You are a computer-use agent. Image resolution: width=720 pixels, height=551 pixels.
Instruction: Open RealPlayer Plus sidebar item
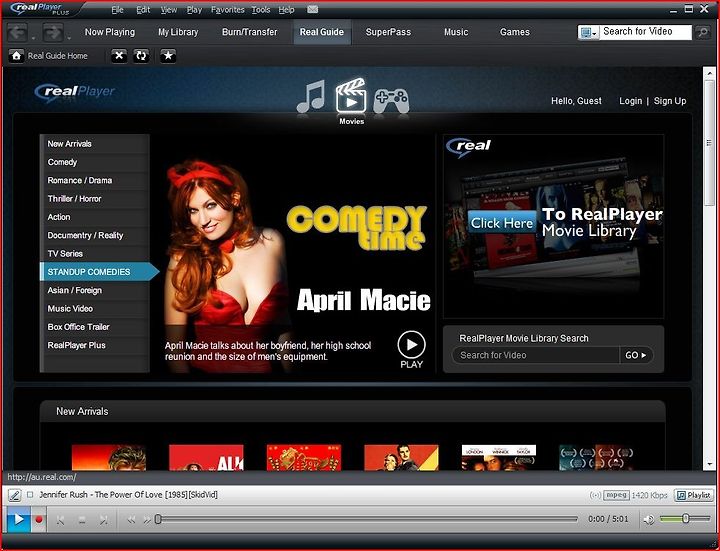95,345
